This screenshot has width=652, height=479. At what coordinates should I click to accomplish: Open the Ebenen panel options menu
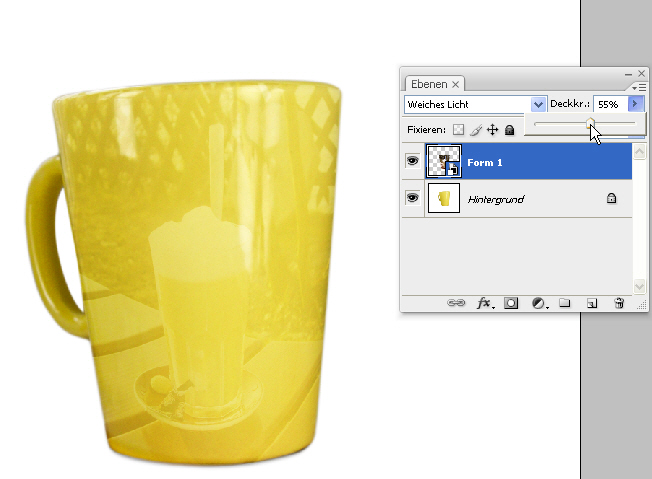(x=640, y=88)
